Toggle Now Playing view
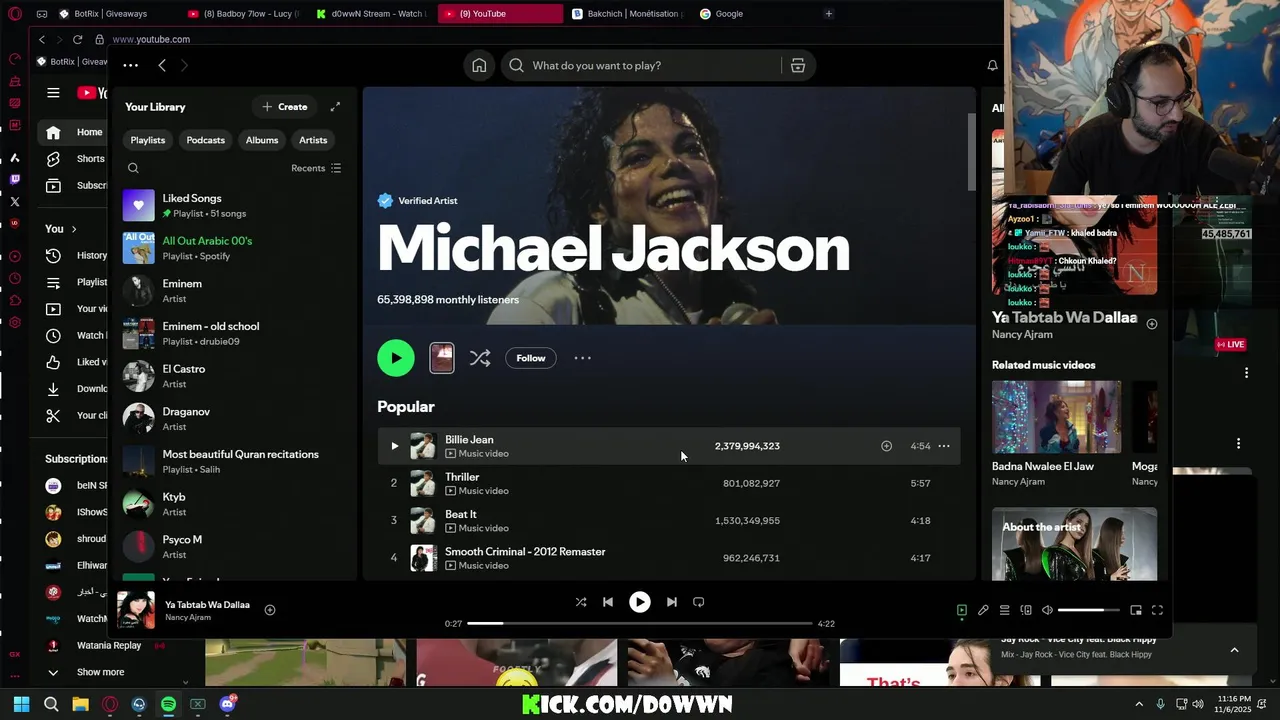Viewport: 1280px width, 720px height. 962,610
